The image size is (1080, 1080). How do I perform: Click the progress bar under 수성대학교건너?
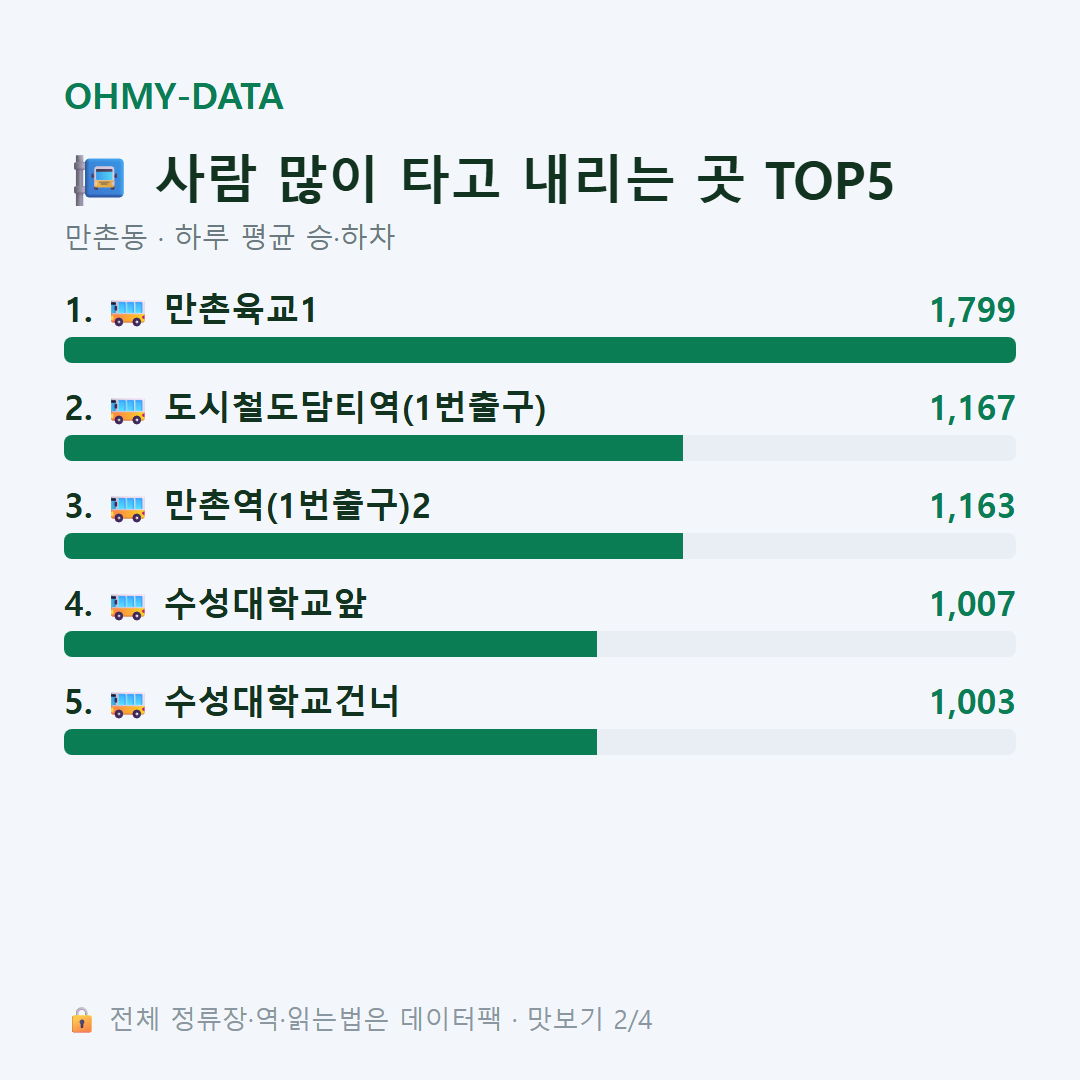pos(540,742)
